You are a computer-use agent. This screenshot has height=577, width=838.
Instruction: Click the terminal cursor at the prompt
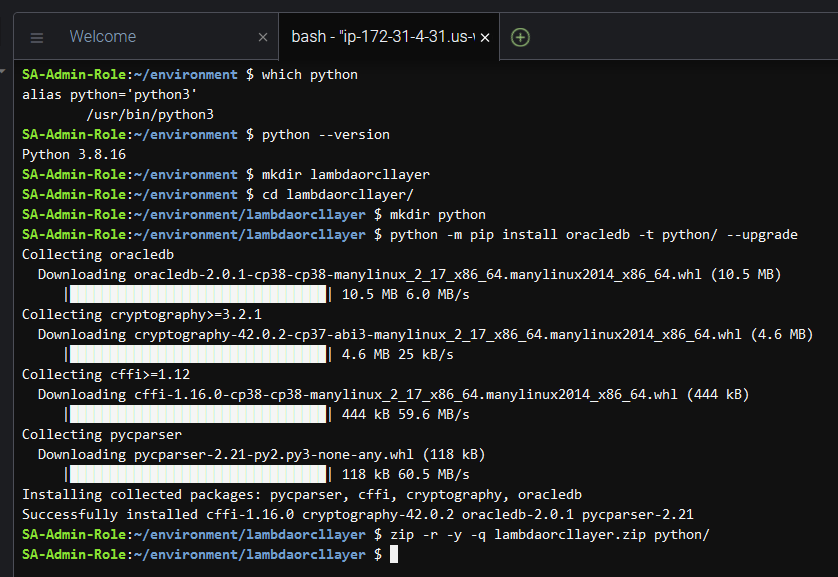click(x=394, y=554)
